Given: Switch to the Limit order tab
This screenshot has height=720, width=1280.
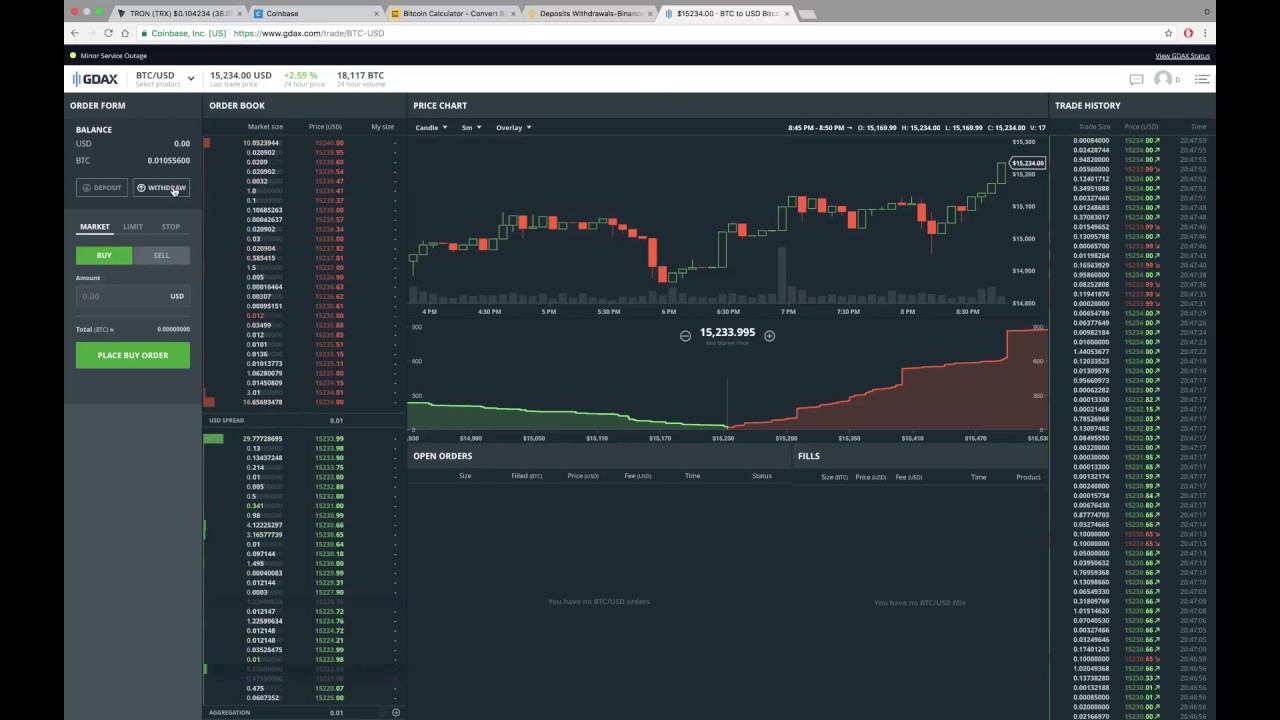Looking at the screenshot, I should point(133,227).
